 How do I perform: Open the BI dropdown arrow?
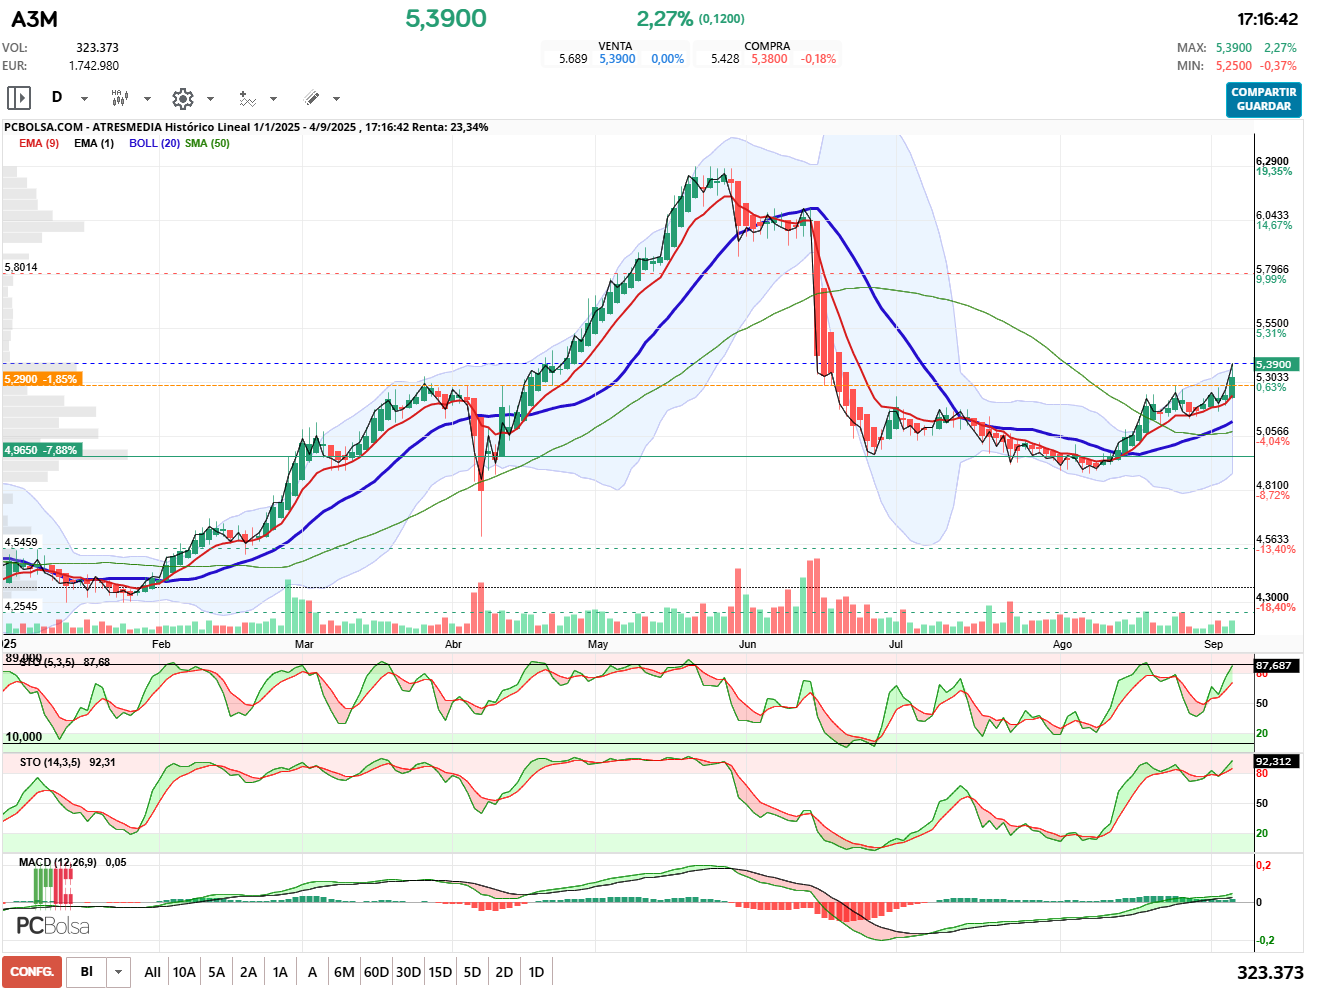(119, 972)
